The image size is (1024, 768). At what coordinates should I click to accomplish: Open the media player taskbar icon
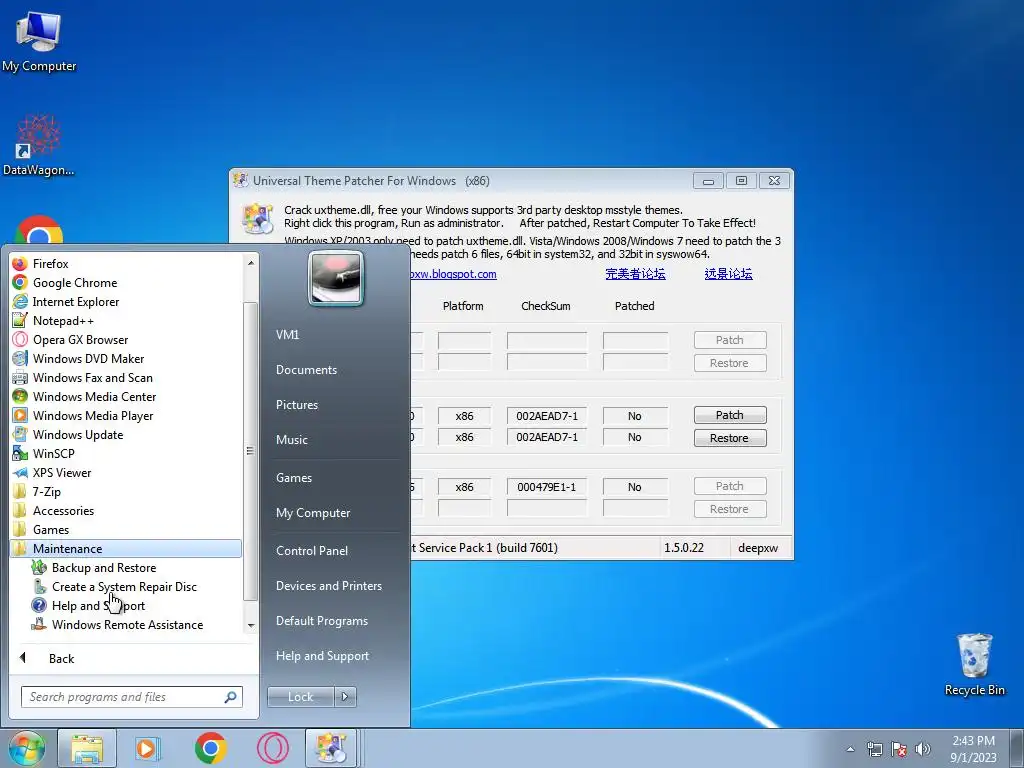click(148, 748)
